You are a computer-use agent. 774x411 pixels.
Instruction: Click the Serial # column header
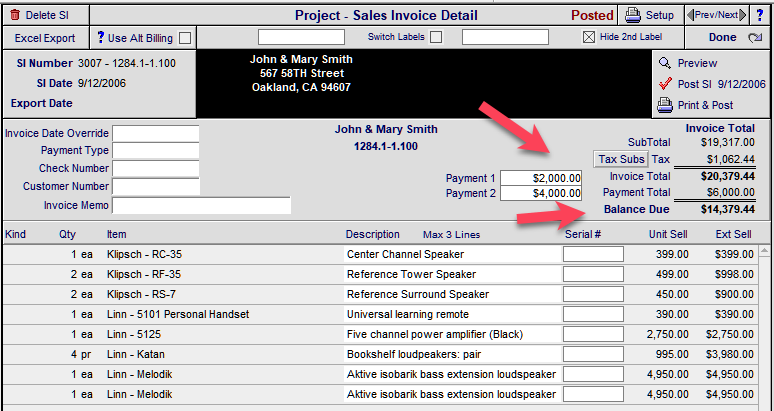coord(583,234)
